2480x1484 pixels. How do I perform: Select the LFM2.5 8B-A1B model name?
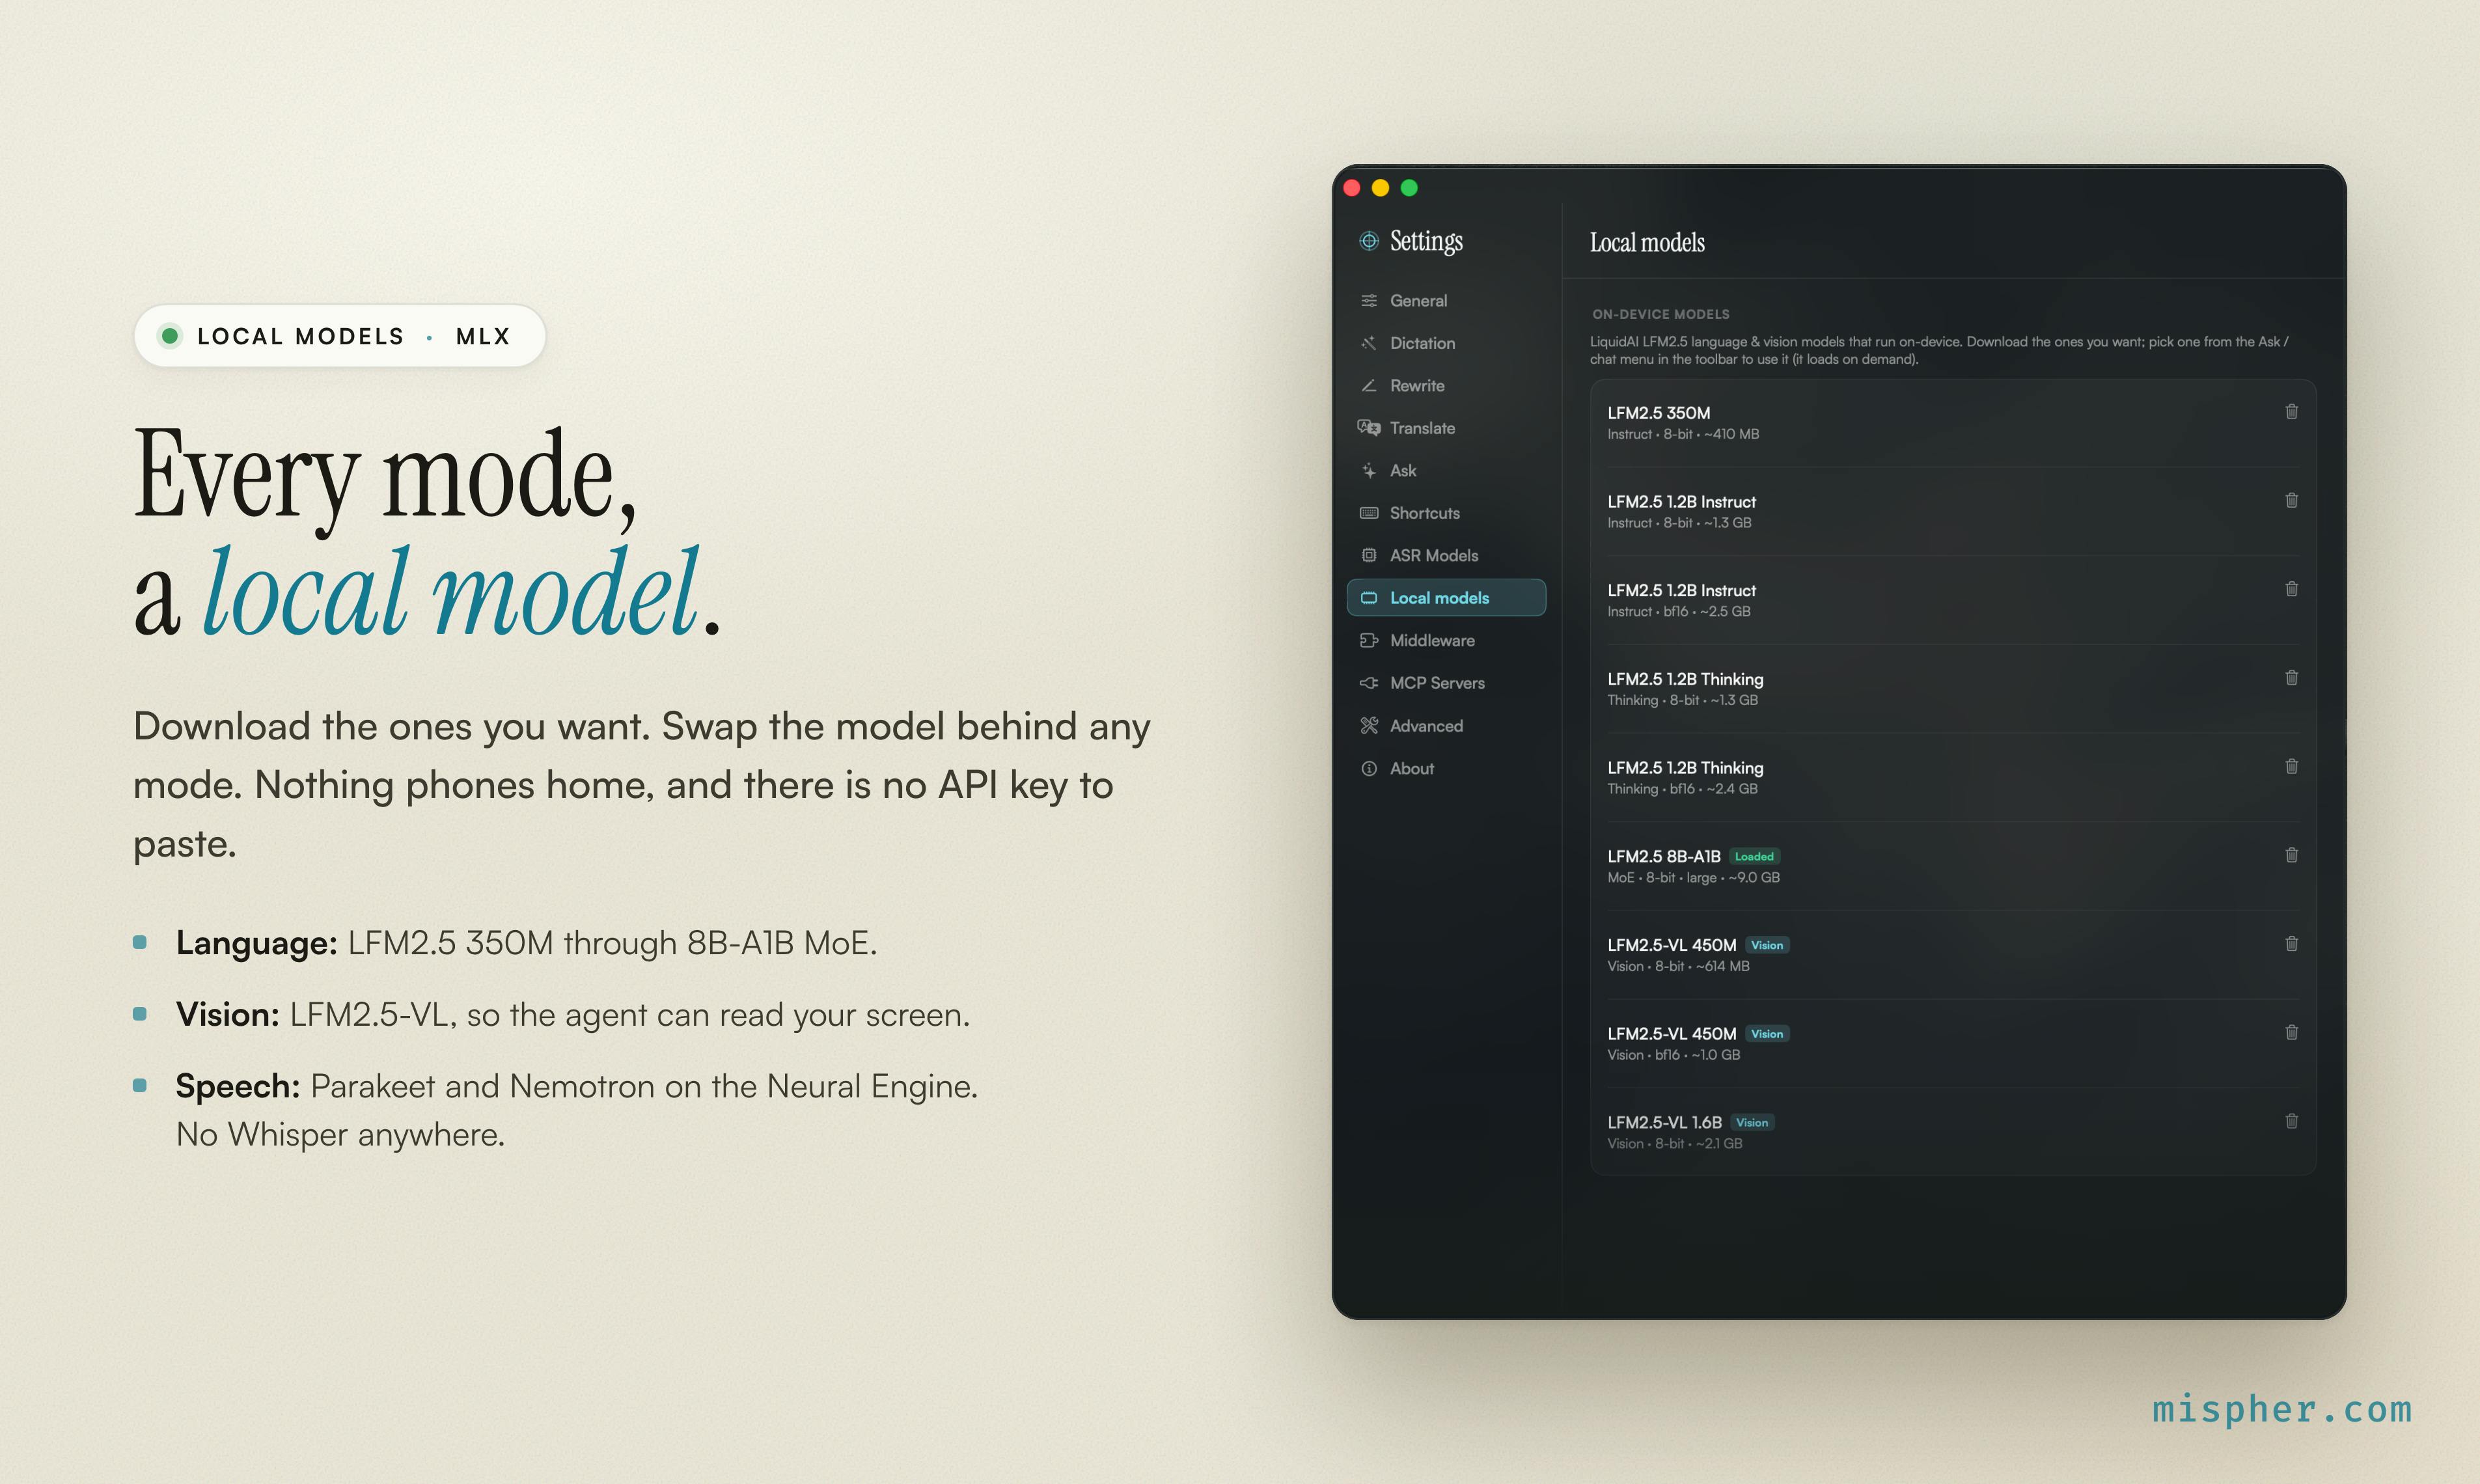(x=1664, y=857)
